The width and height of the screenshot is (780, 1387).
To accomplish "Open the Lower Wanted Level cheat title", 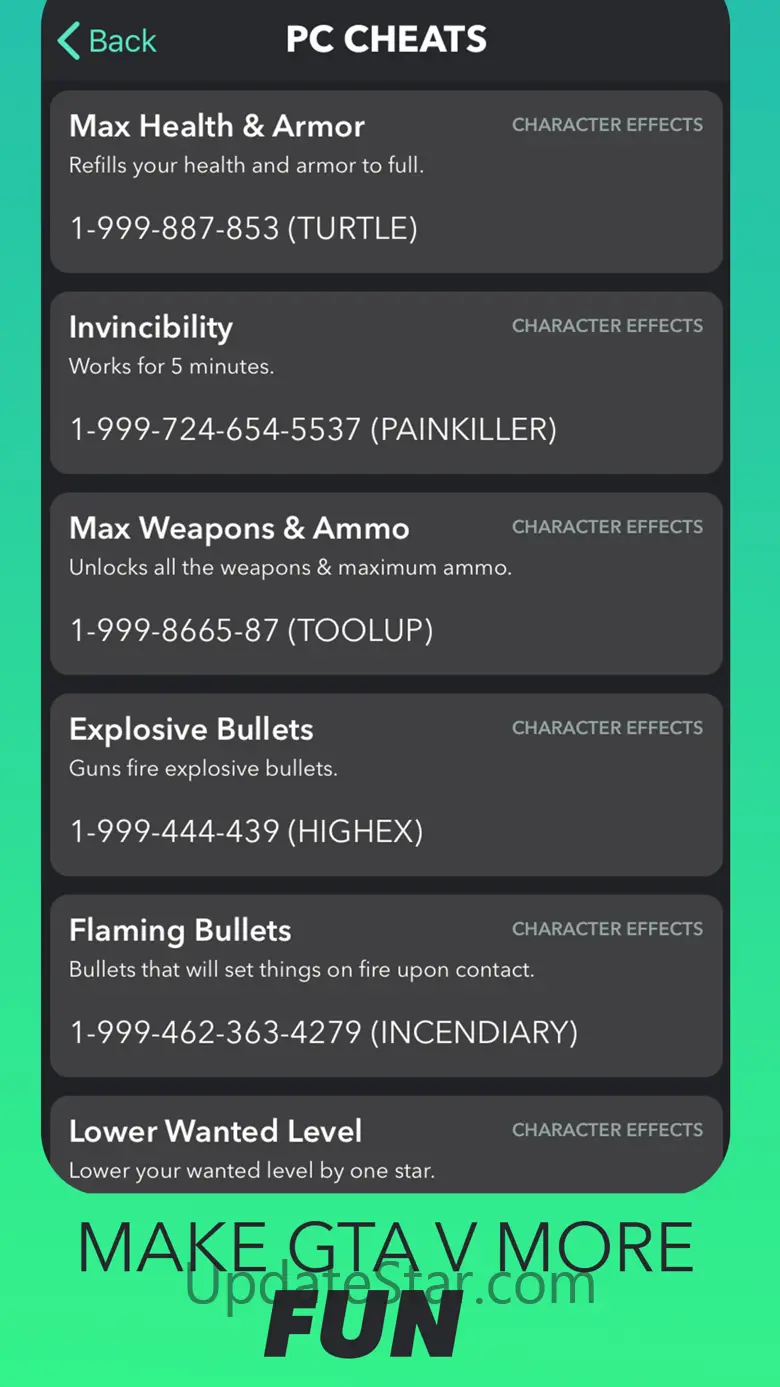I will (x=215, y=1131).
